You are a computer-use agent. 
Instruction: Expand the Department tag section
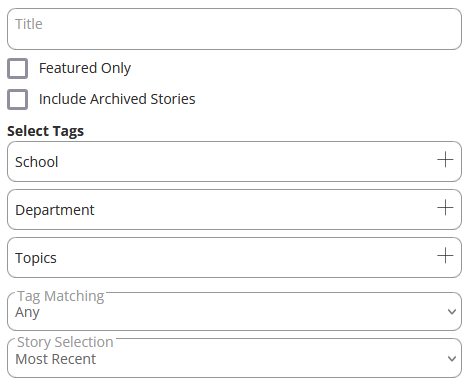click(234, 210)
